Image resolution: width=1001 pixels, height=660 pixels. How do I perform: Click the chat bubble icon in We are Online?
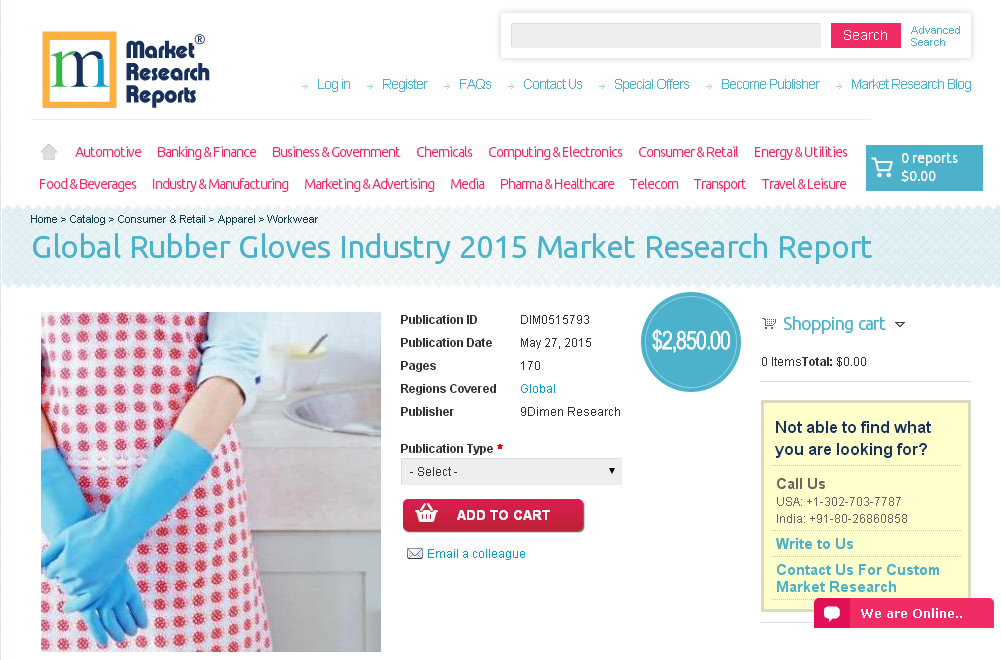(x=832, y=613)
